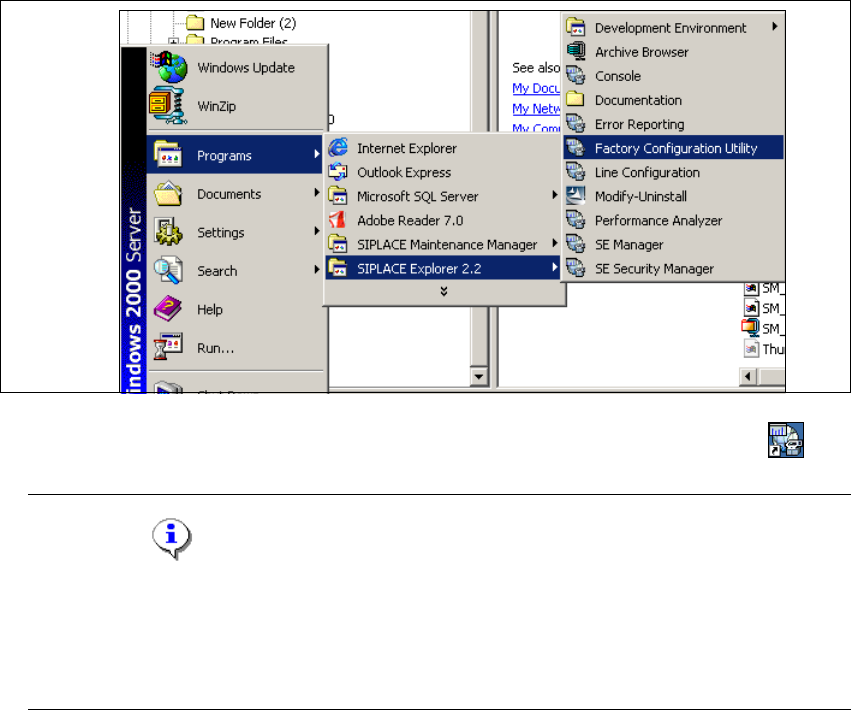851x710 pixels.
Task: Click the Run icon
Action: 168,347
